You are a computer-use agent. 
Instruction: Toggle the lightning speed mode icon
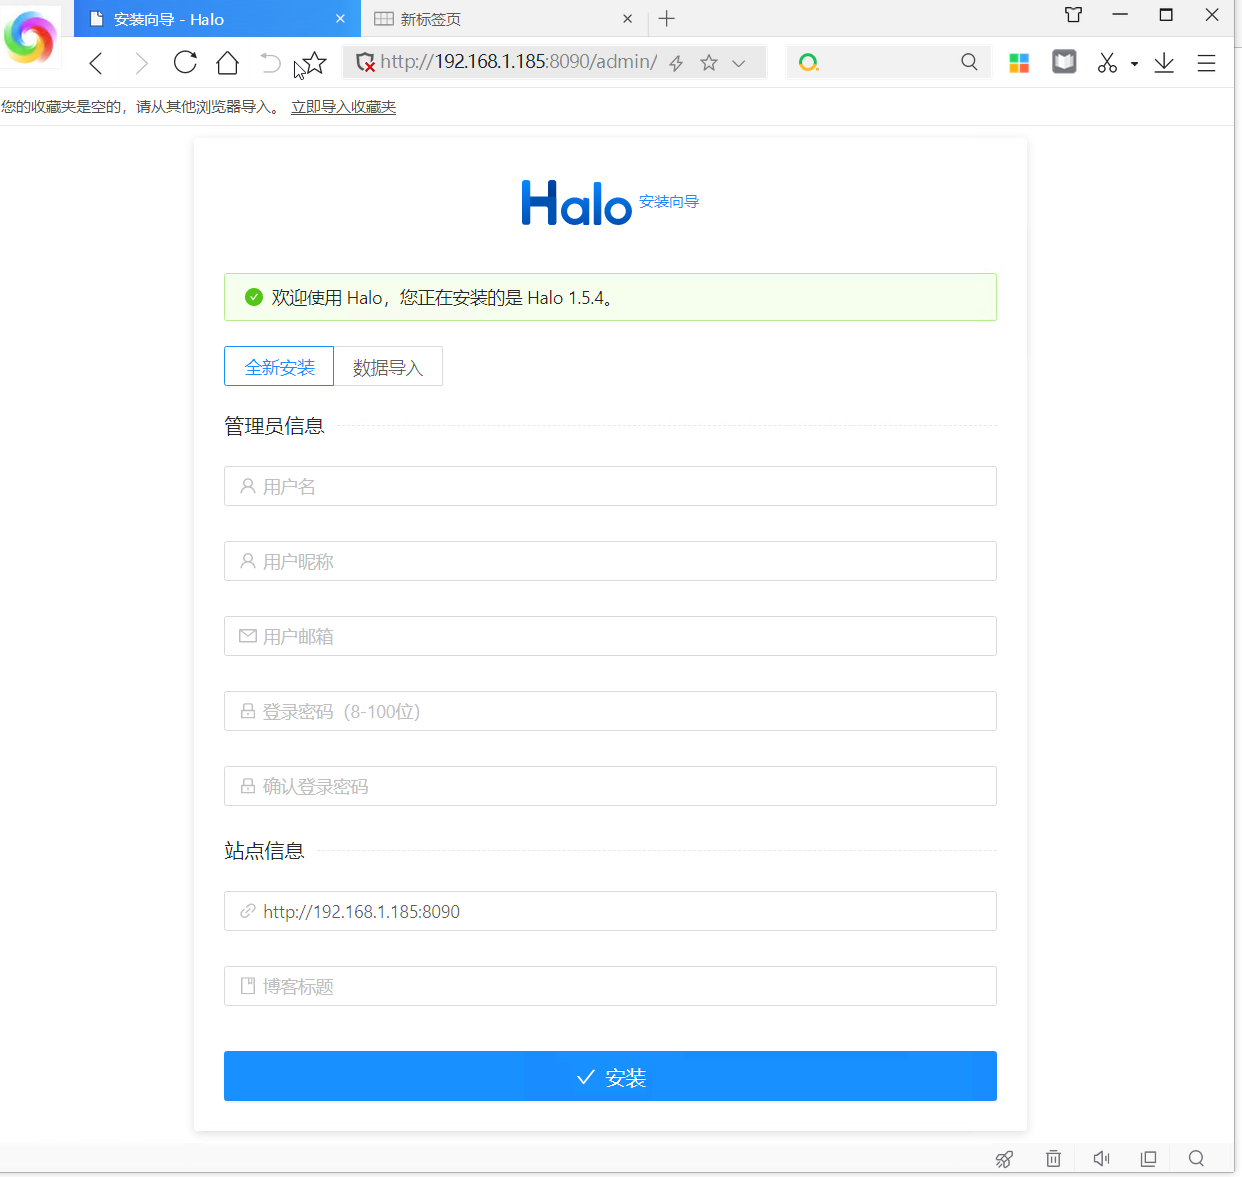click(676, 63)
